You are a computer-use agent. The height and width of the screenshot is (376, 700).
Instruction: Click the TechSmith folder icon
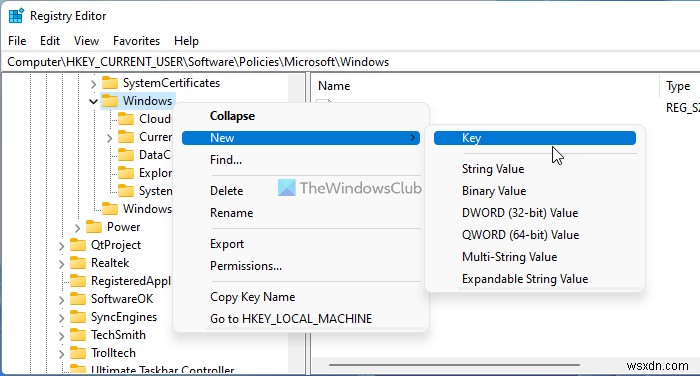(78, 335)
